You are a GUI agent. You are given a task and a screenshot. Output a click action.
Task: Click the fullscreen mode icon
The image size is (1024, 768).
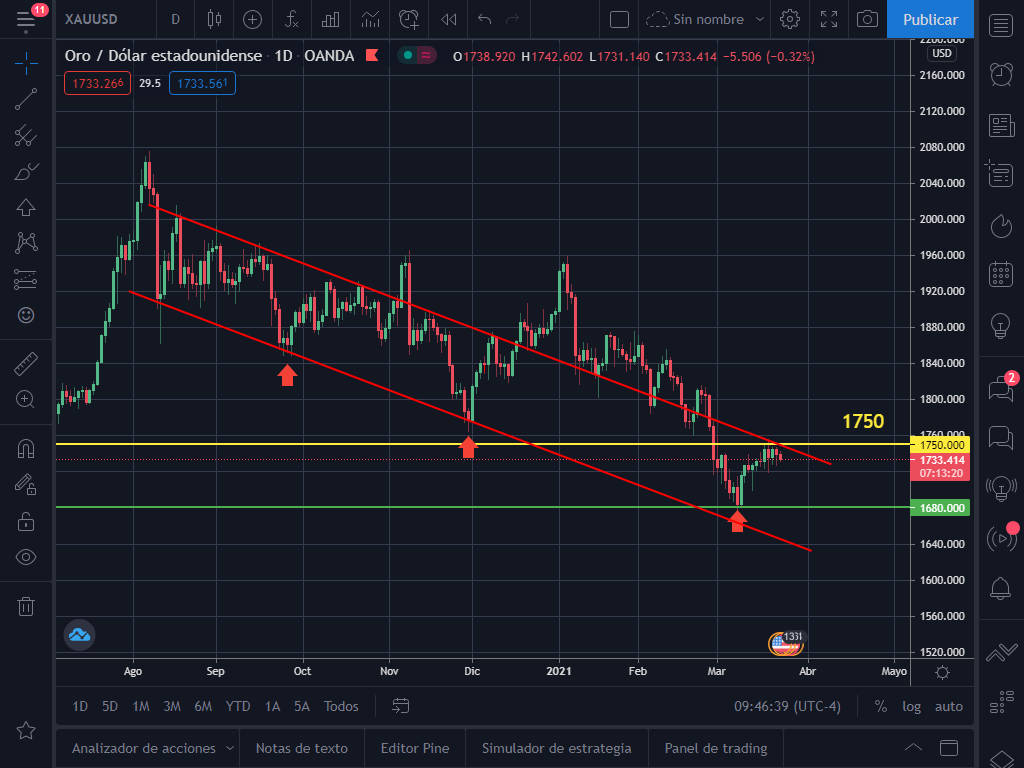[x=829, y=19]
